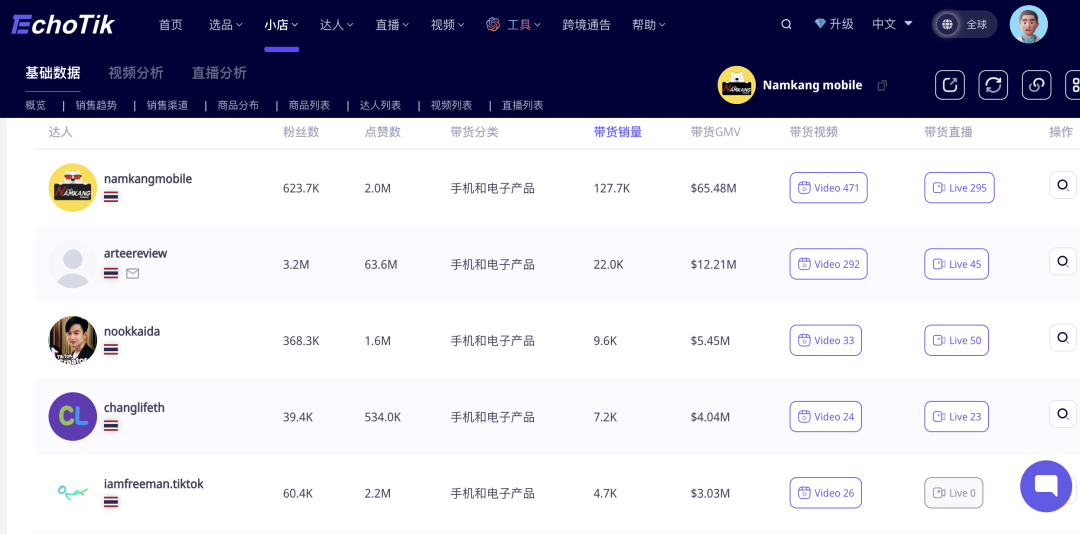1080x534 pixels.
Task: Switch to the 视频分析 tab
Action: [136, 73]
